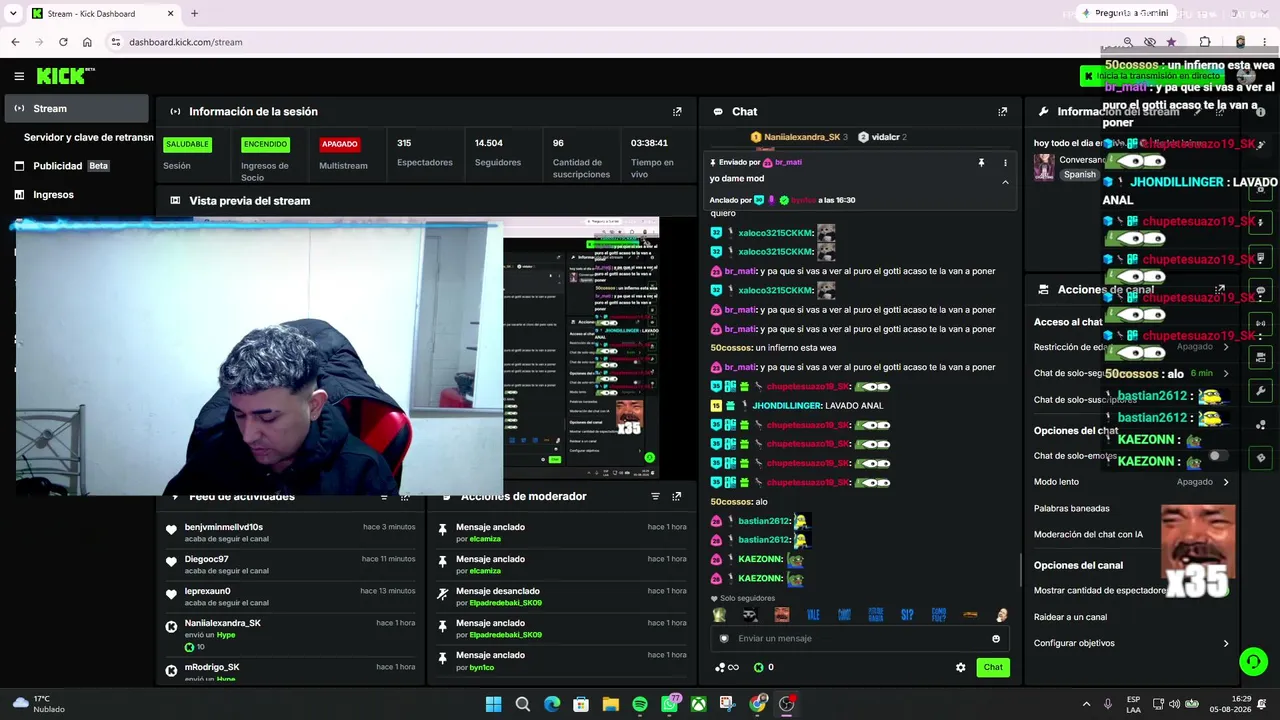1280x720 pixels.
Task: Click the Chat send button
Action: pyautogui.click(x=993, y=667)
